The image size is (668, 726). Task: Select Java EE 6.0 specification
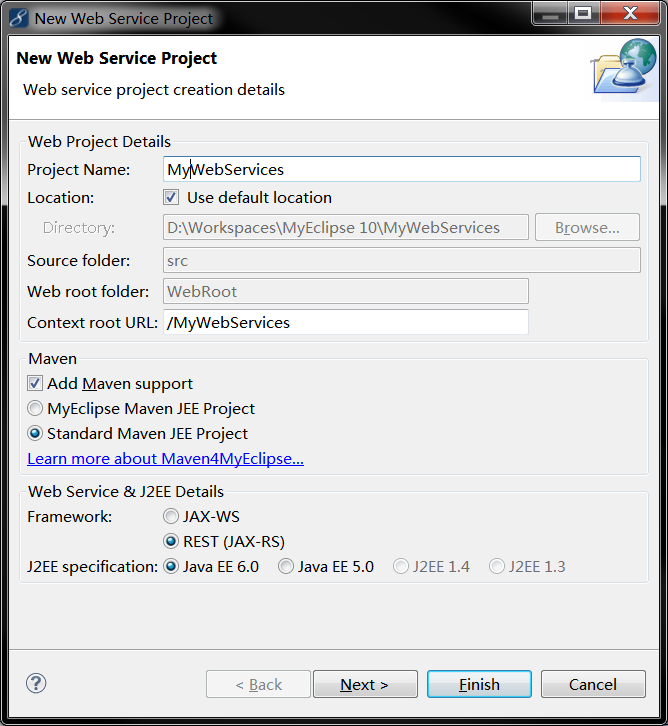[171, 566]
